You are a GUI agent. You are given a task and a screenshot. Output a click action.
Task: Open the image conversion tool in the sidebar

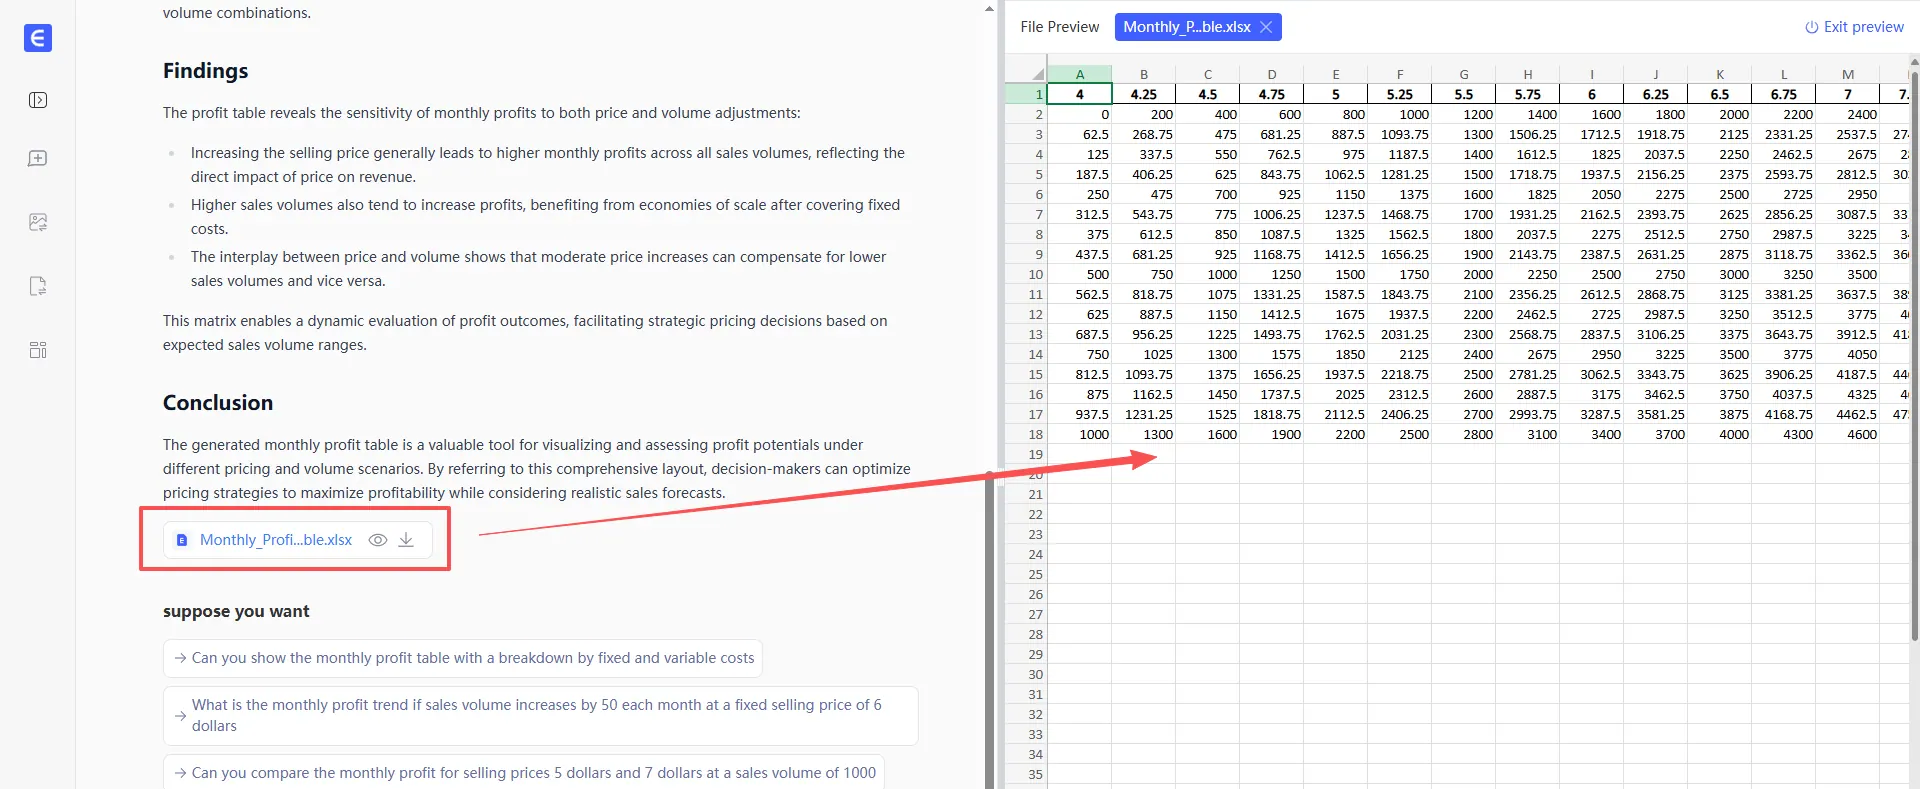point(38,222)
